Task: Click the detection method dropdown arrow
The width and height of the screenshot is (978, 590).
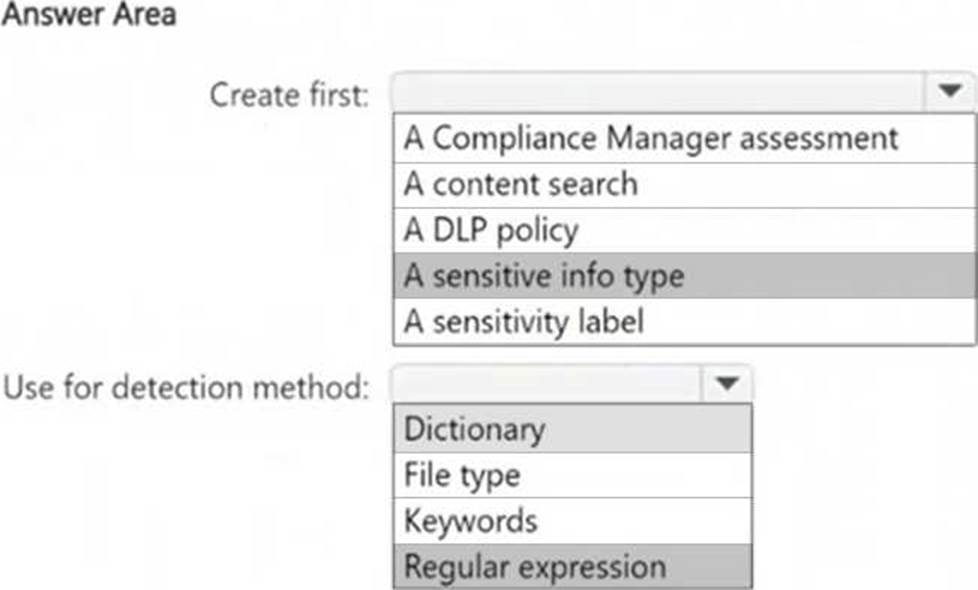Action: [x=727, y=383]
